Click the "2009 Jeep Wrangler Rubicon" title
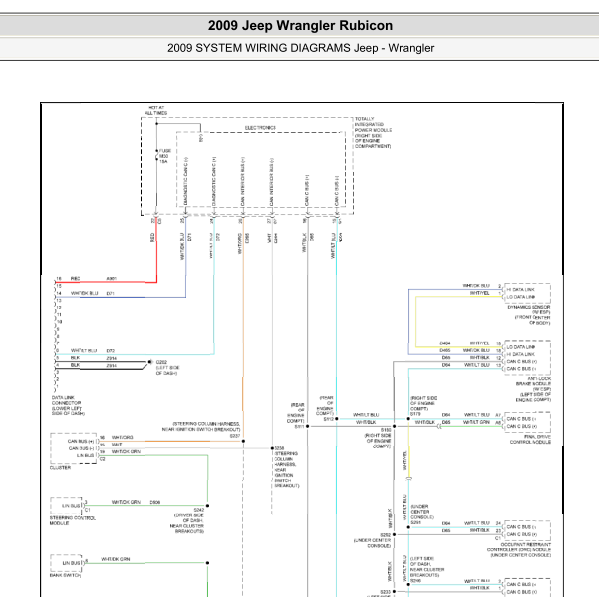This screenshot has height=597, width=599. [300, 26]
